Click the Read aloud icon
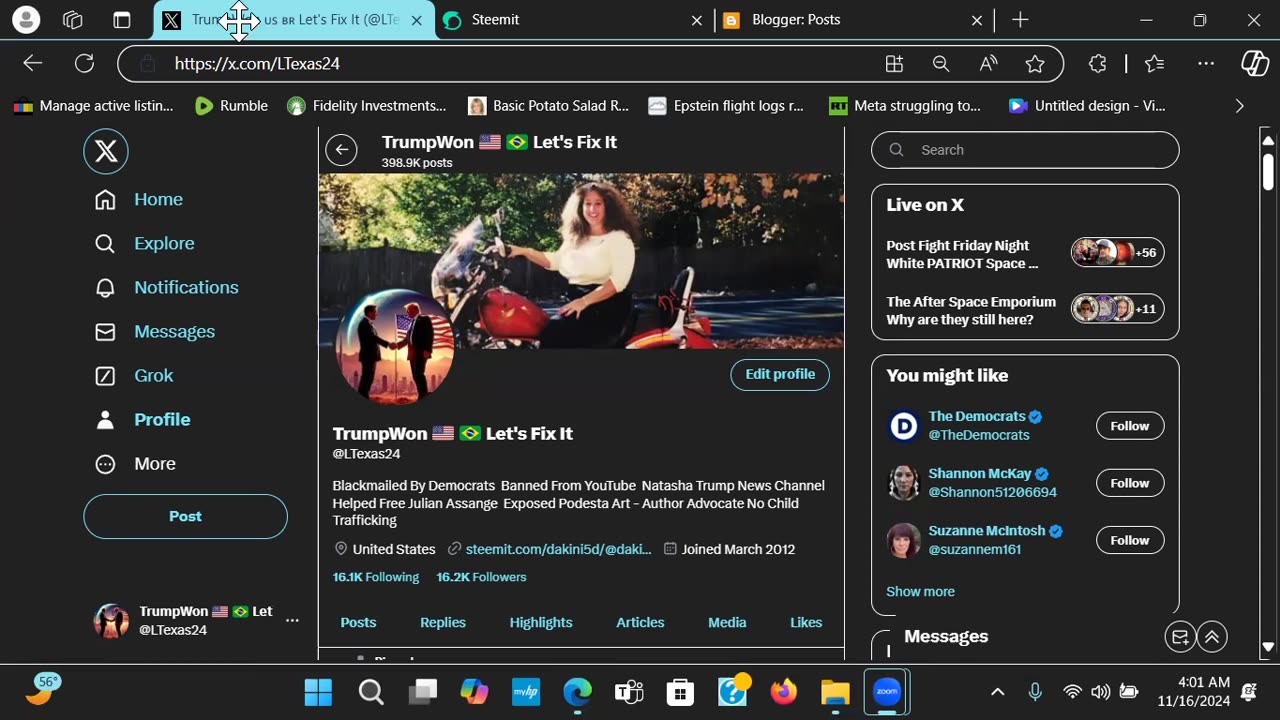This screenshot has height=720, width=1280. click(988, 63)
